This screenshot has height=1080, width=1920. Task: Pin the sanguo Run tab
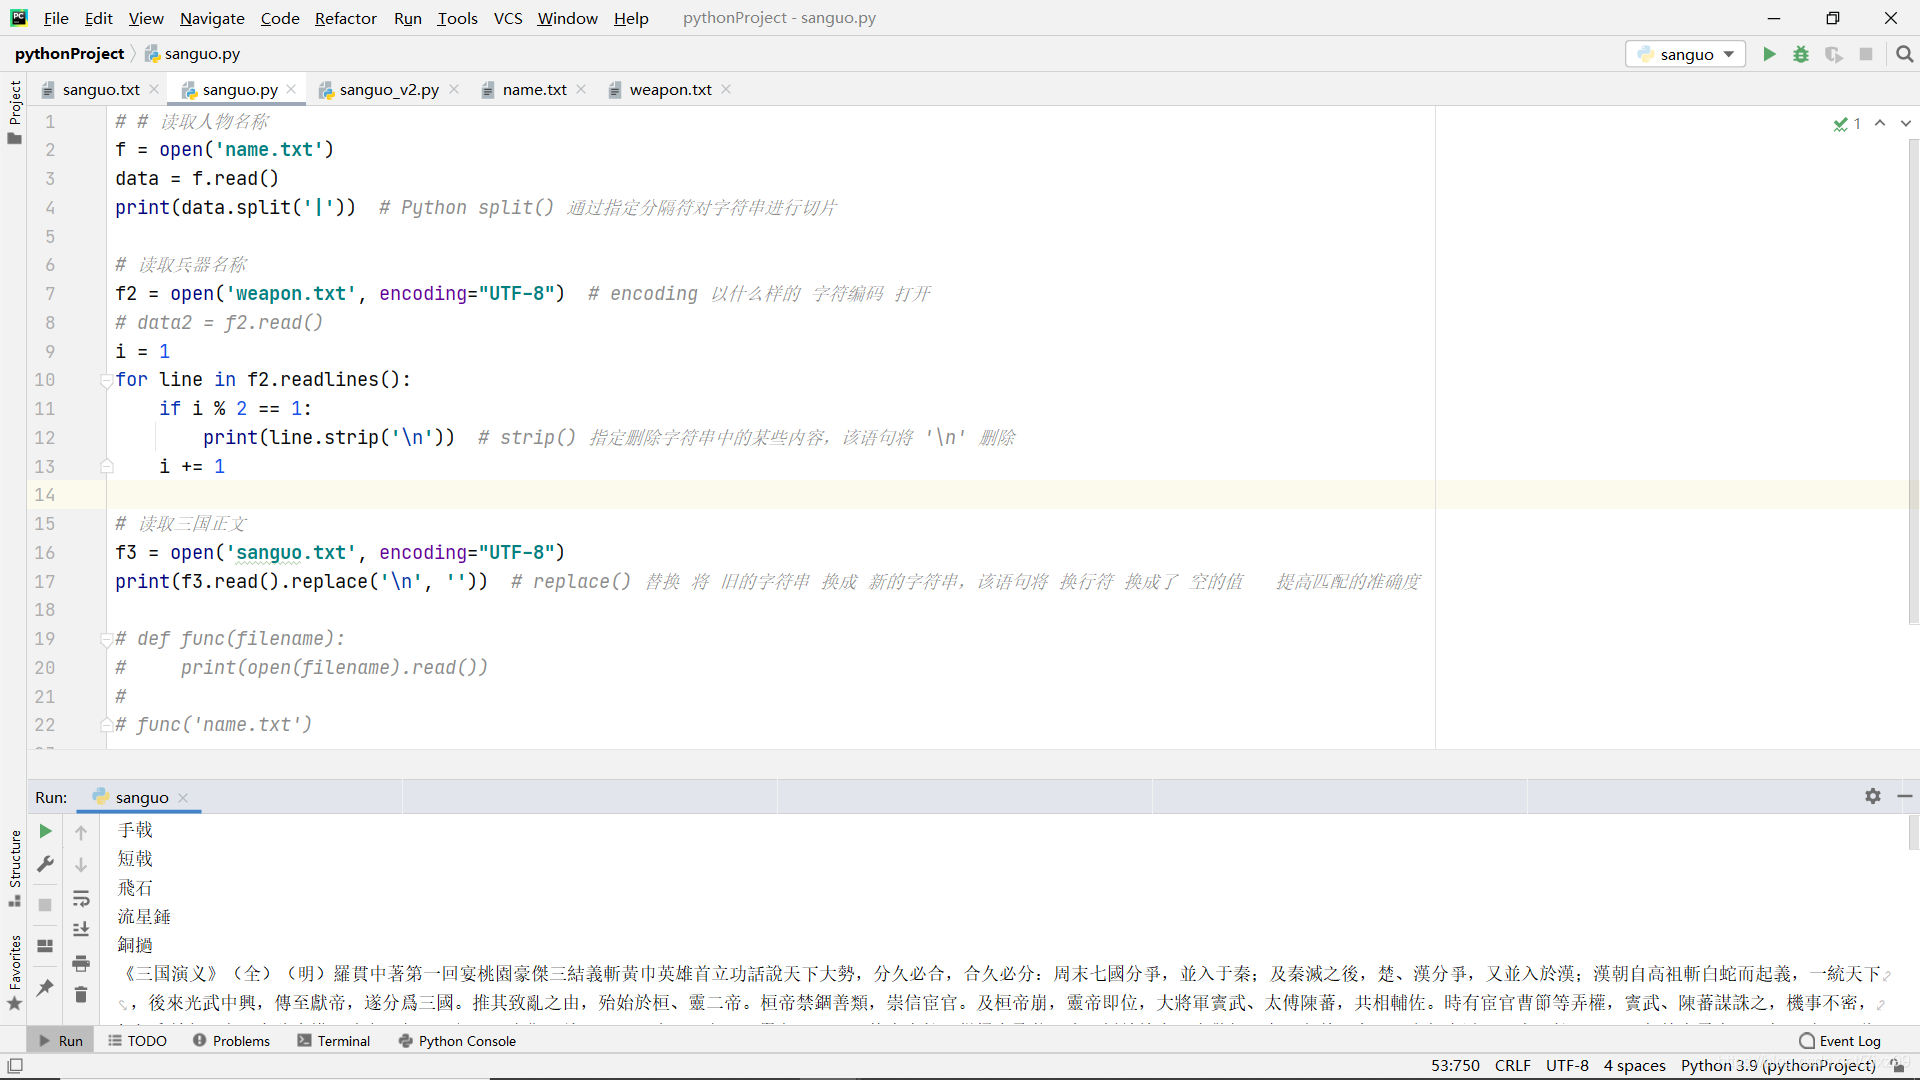45,988
